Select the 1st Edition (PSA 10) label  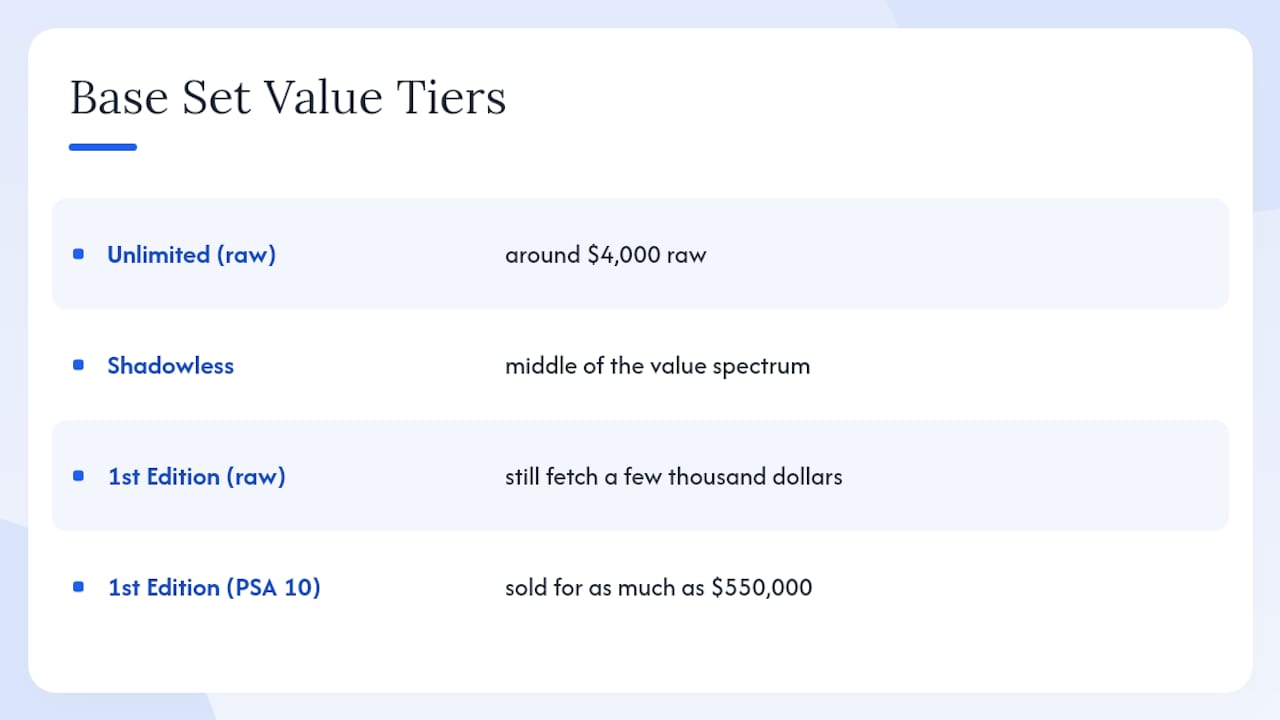pos(214,588)
